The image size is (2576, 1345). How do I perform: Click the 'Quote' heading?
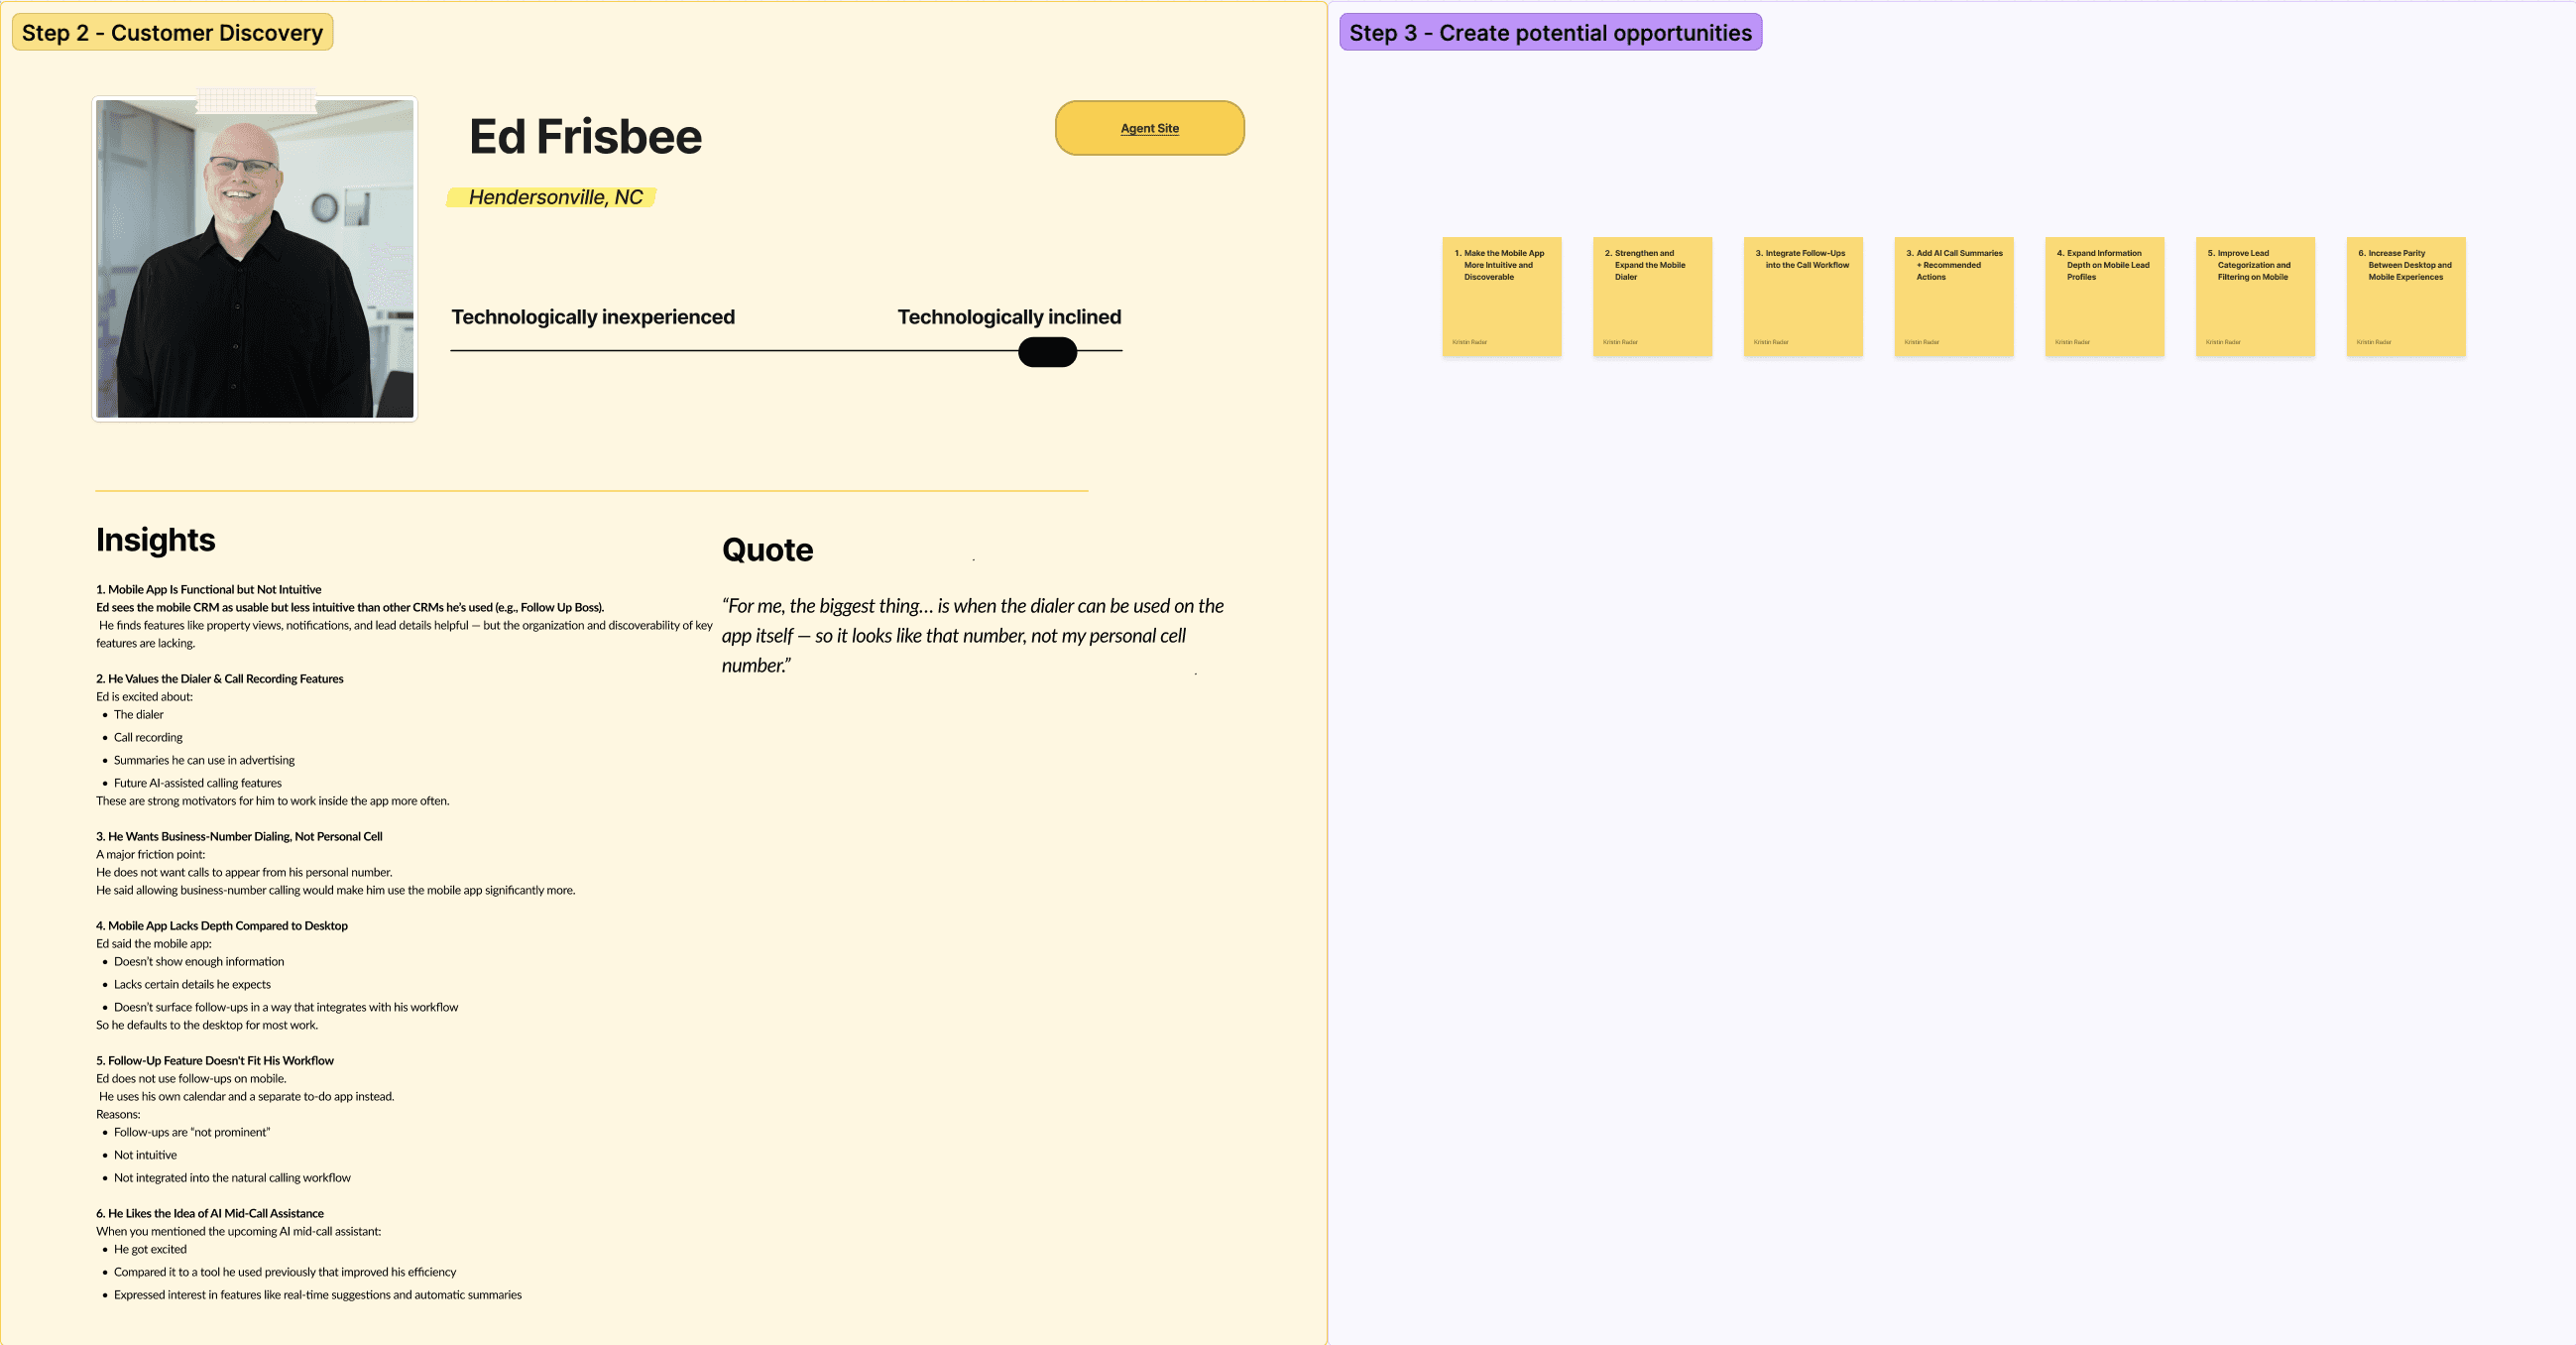click(767, 550)
